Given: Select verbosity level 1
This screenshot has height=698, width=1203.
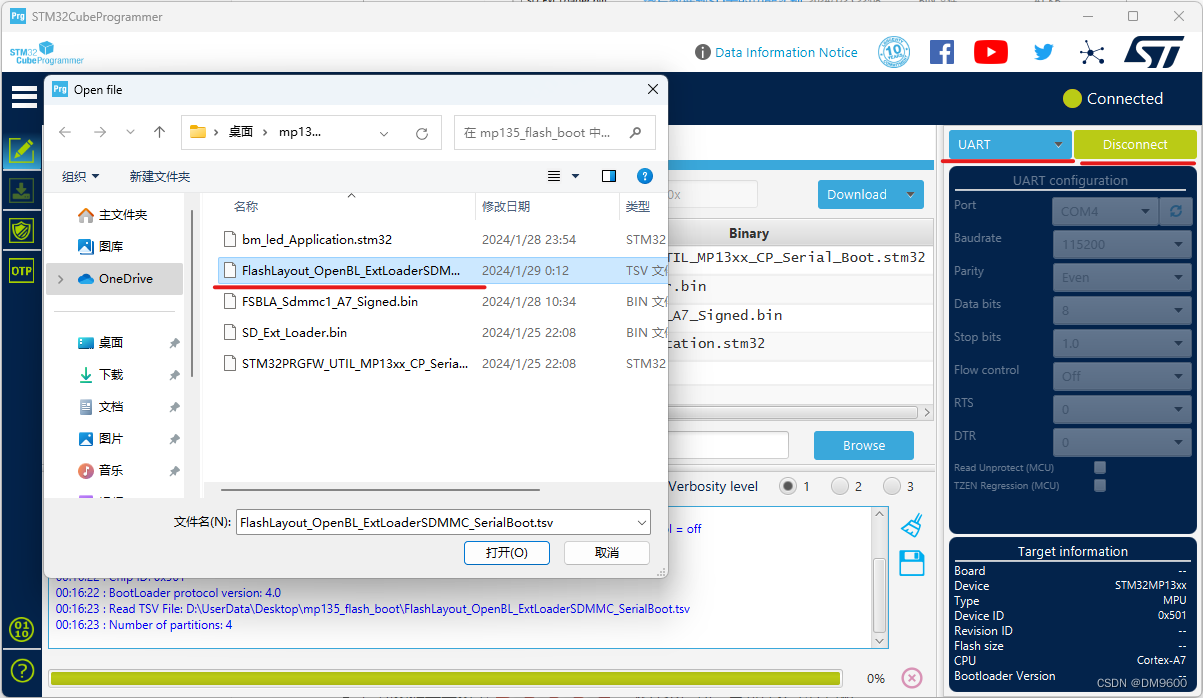Looking at the screenshot, I should pos(788,486).
